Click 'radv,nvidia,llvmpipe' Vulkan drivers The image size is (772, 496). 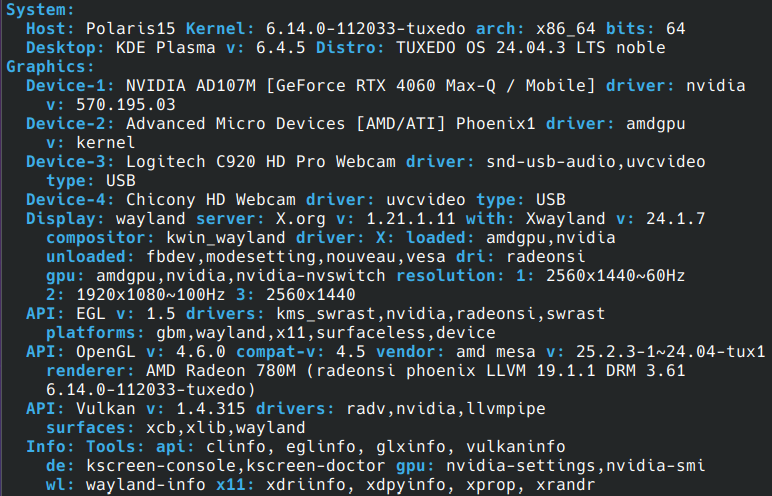click(x=446, y=408)
